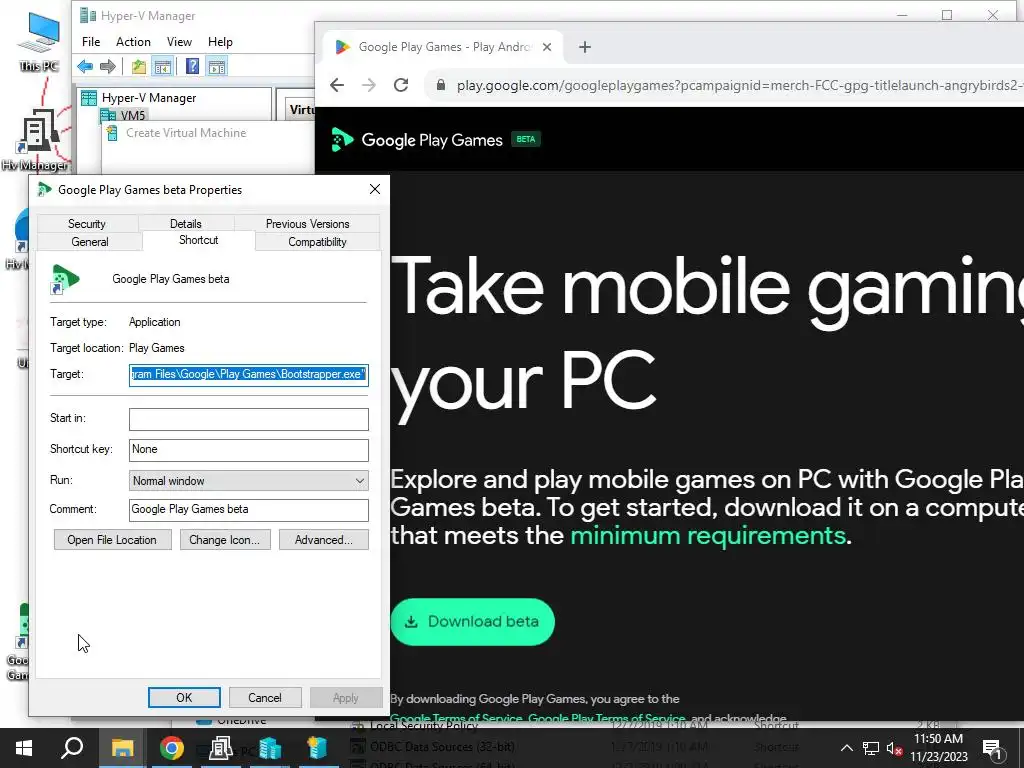Image resolution: width=1024 pixels, height=768 pixels.
Task: Open File Explorer from the taskbar
Action: point(122,748)
